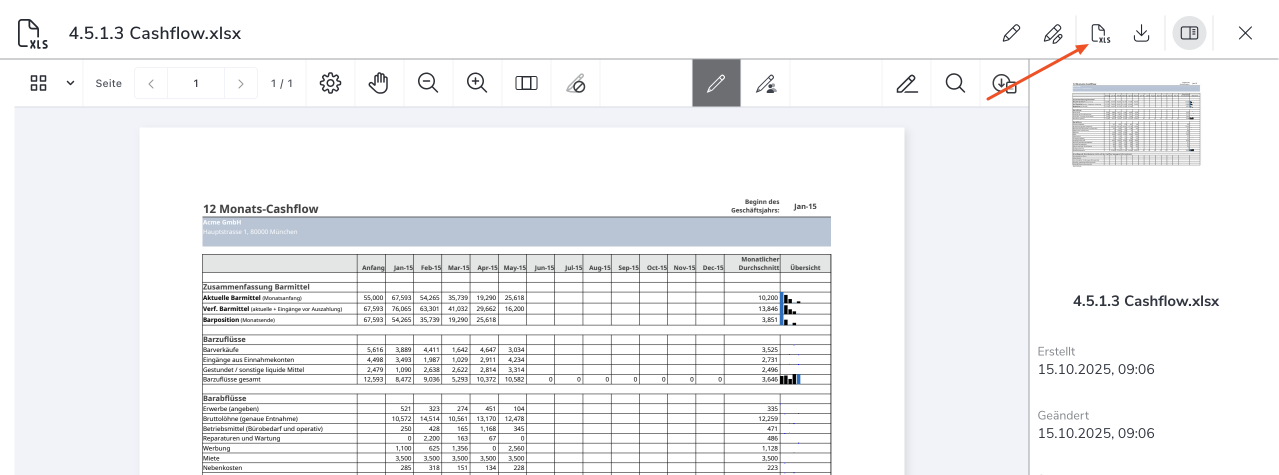
Task: Select the pencil-with-user annotation tool
Action: [x=765, y=83]
